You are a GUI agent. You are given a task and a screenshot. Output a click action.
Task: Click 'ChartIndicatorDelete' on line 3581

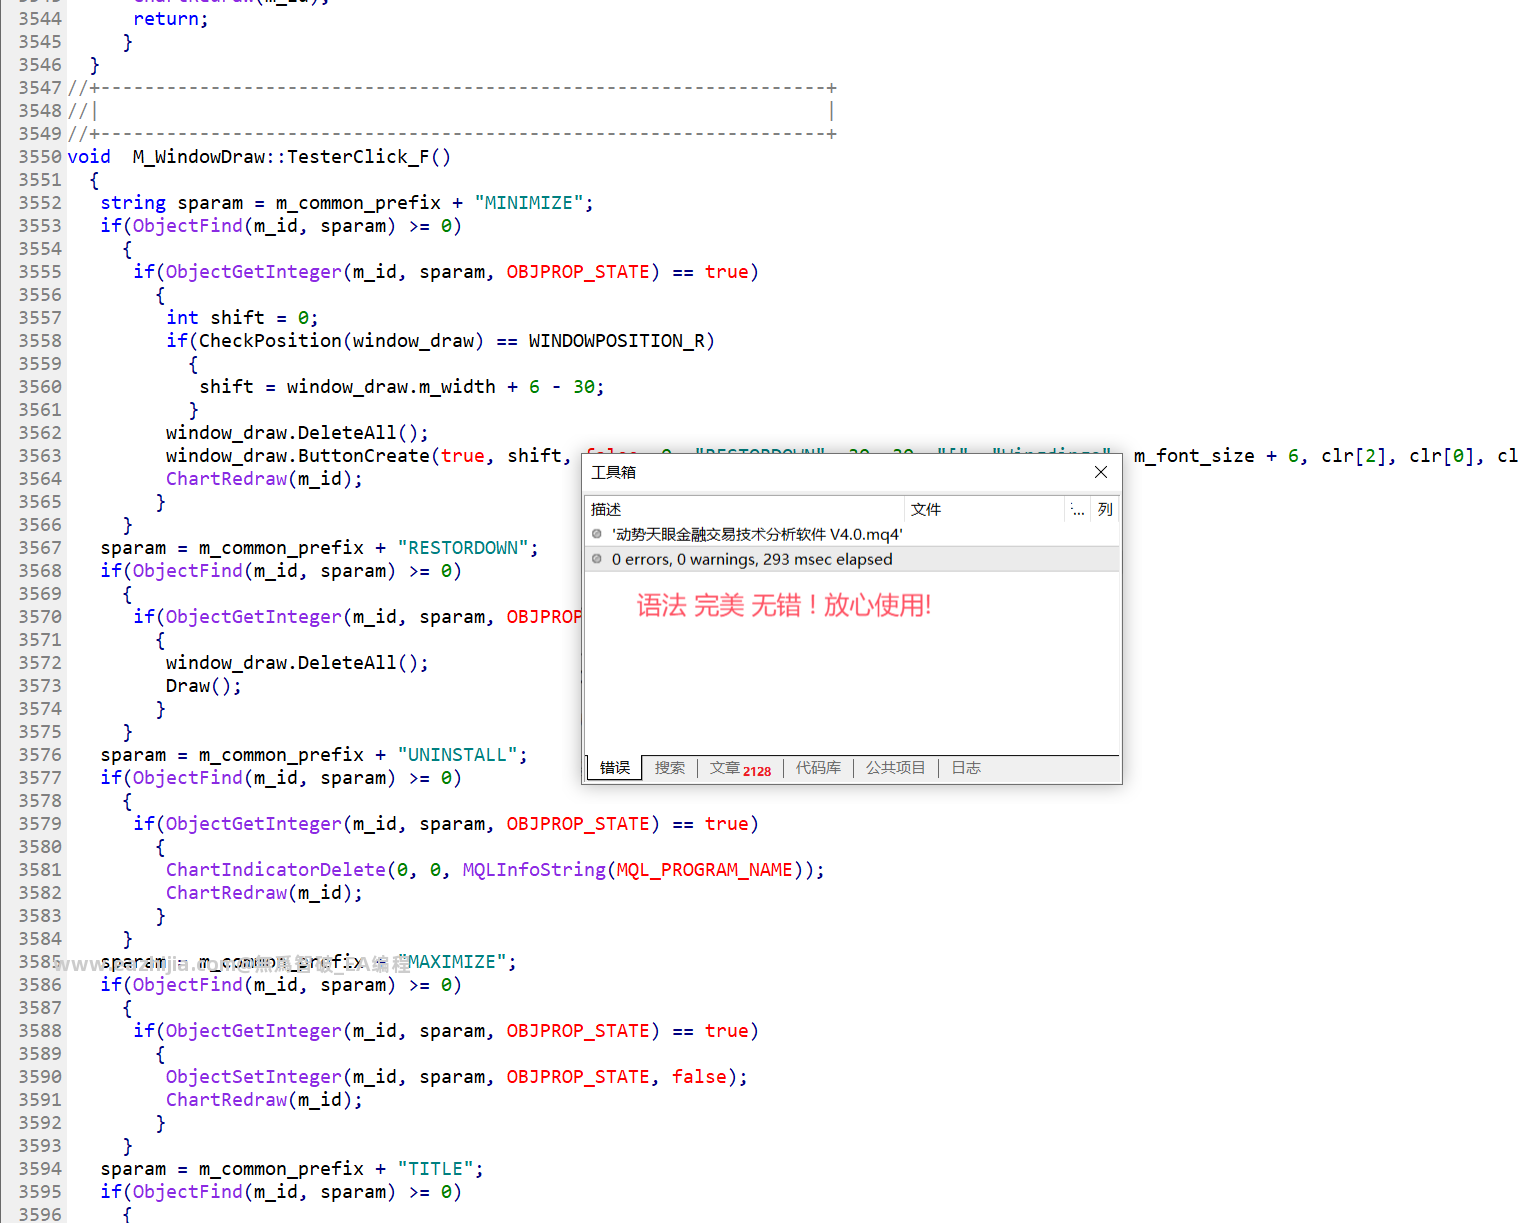click(275, 870)
